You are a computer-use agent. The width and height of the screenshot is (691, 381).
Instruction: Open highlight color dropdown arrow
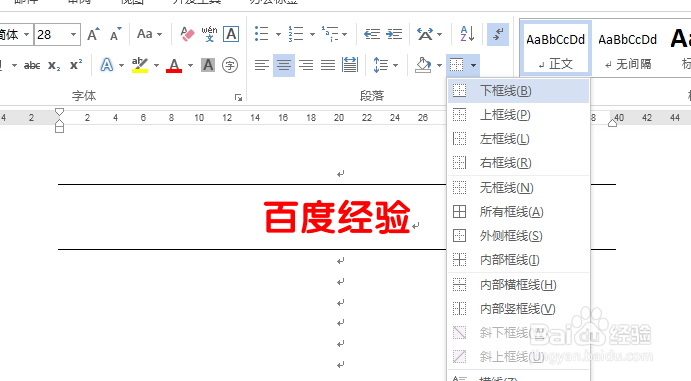tap(156, 66)
